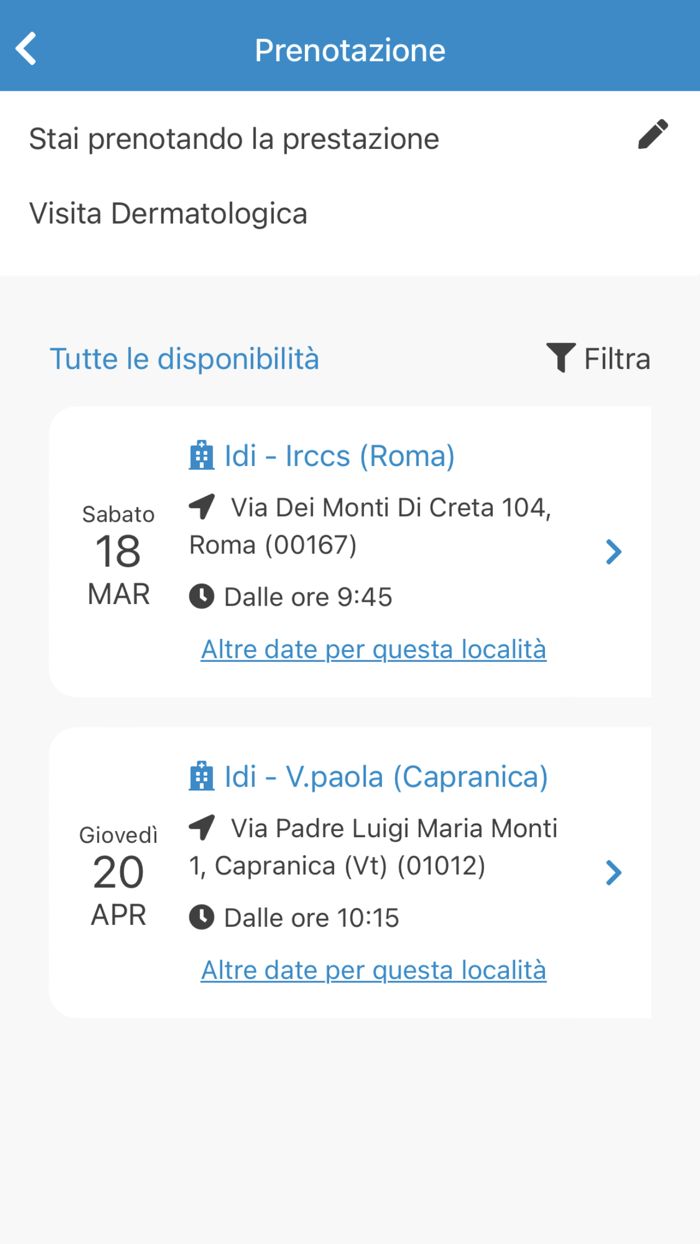Select the Giovedì 20 APR date block
This screenshot has width=700, height=1244.
pyautogui.click(x=118, y=872)
